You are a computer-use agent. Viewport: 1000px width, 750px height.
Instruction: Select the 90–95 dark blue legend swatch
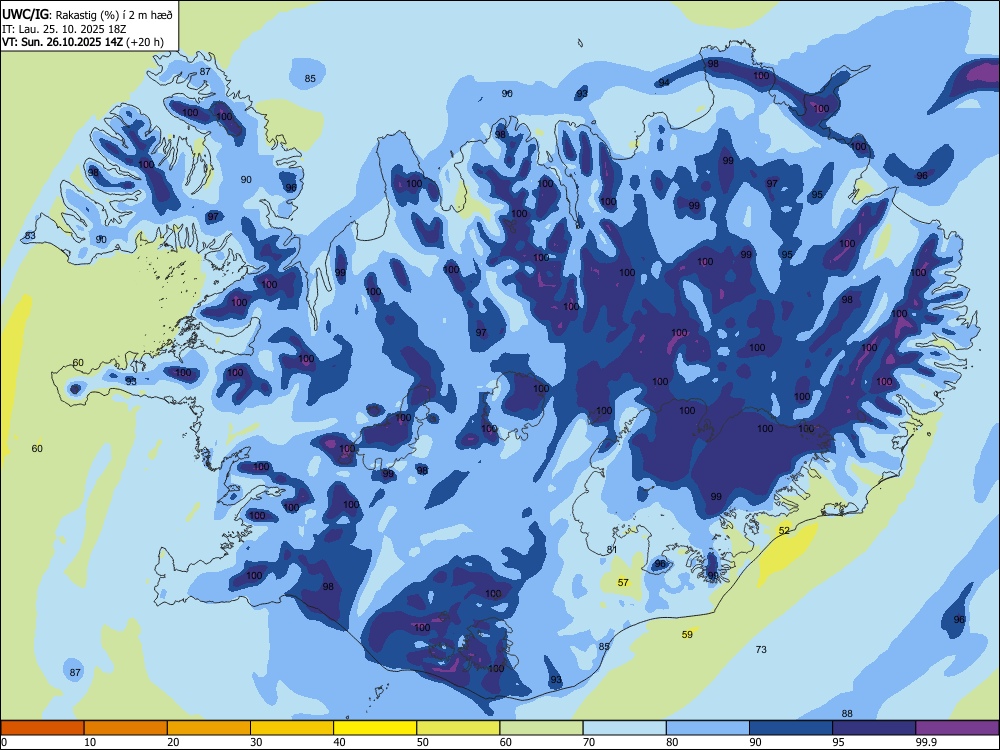point(791,728)
